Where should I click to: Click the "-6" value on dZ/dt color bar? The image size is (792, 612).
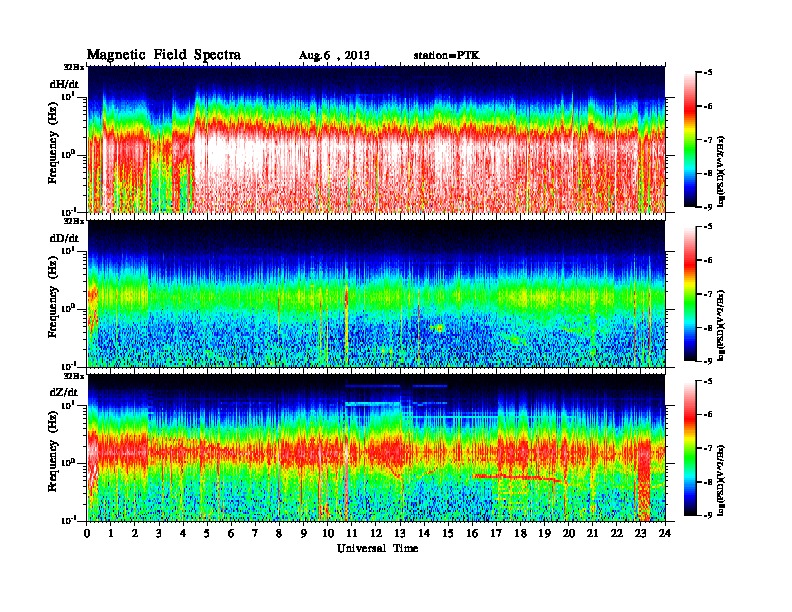point(708,415)
